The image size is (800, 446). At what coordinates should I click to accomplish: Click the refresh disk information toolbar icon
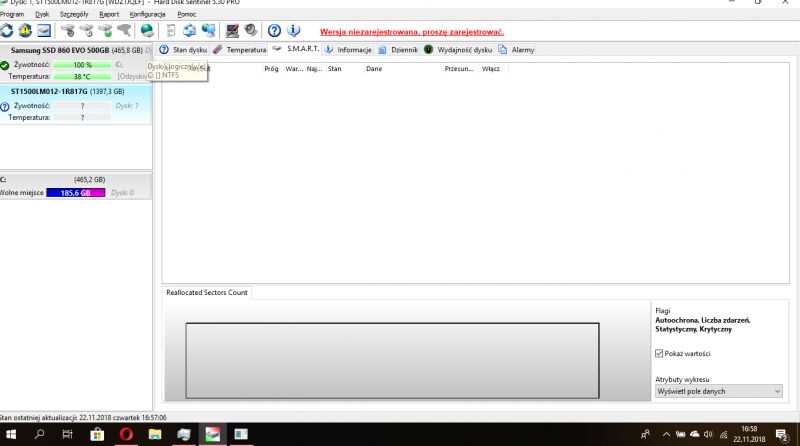pos(7,31)
